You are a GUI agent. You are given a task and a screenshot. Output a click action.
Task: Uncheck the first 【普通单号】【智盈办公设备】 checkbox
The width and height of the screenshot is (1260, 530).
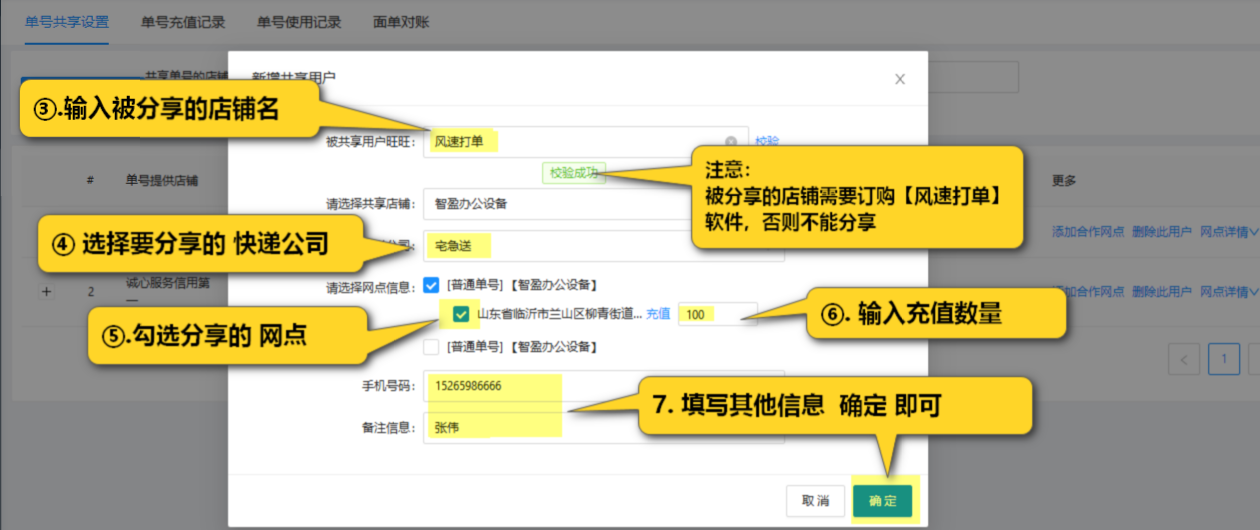tap(431, 285)
